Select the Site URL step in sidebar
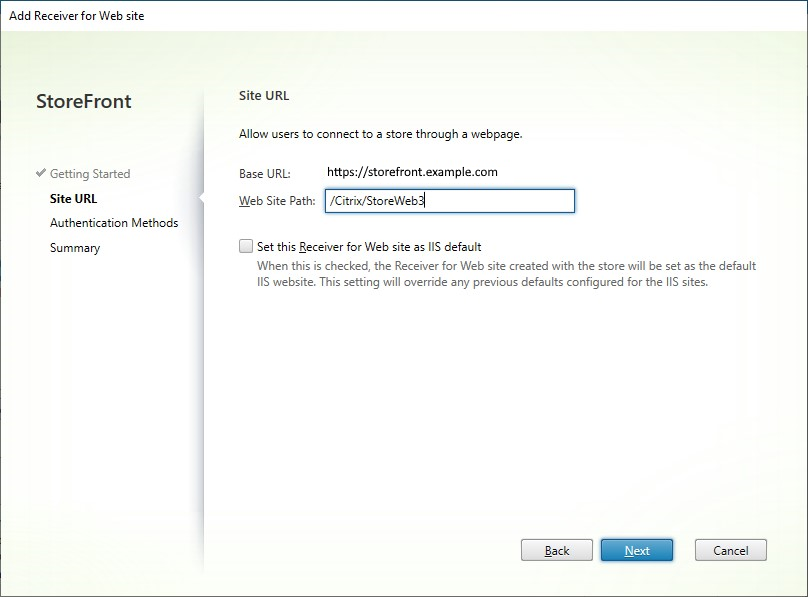This screenshot has width=808, height=597. 74,198
